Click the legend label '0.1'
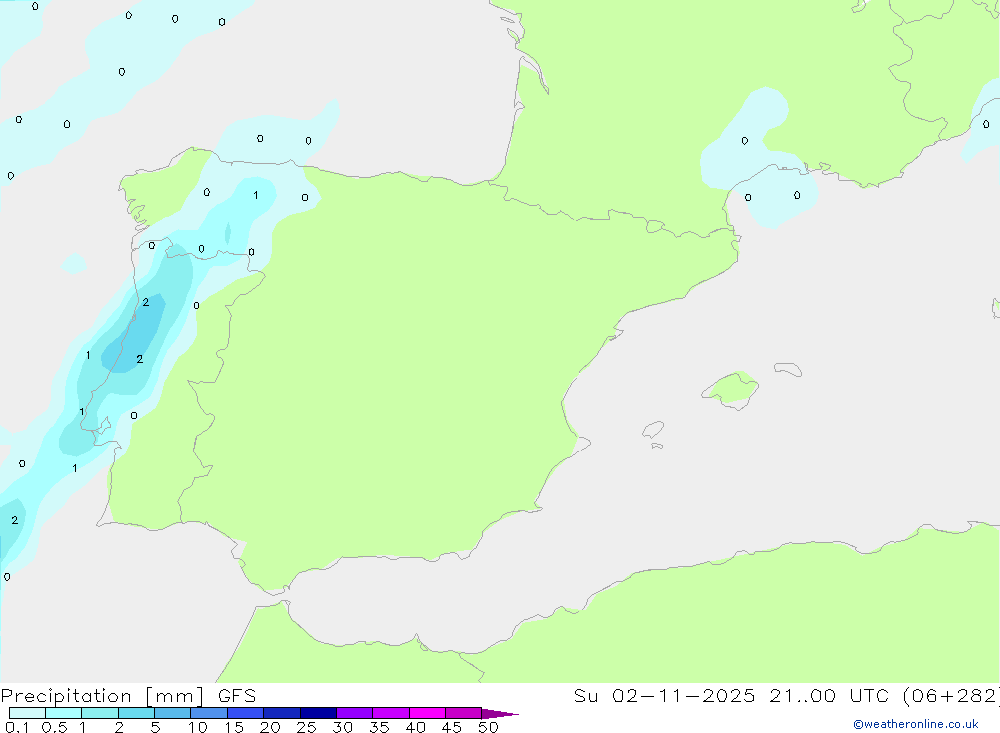 (x=17, y=727)
